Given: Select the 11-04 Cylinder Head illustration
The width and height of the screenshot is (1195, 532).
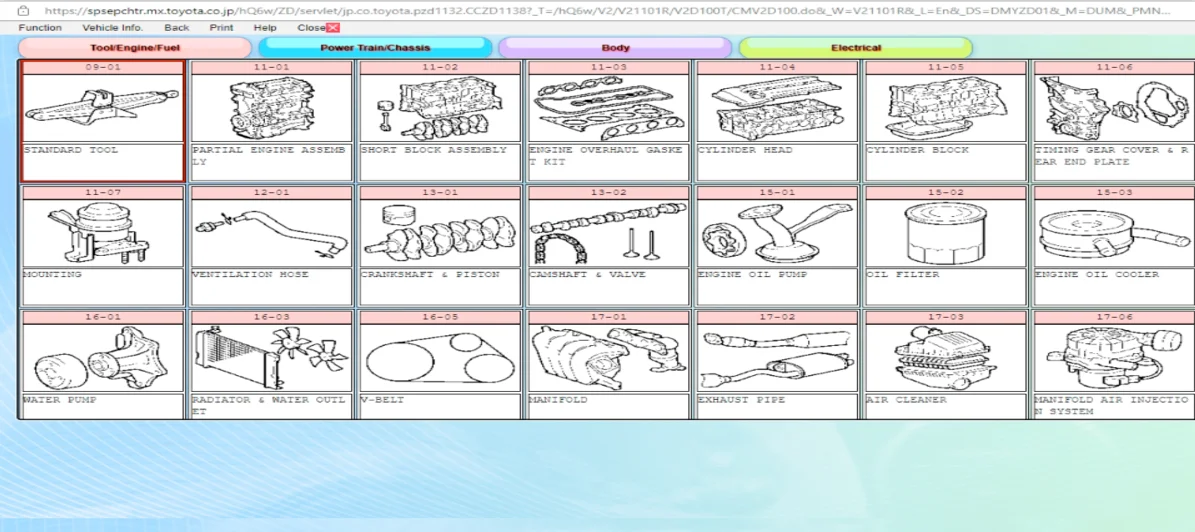Looking at the screenshot, I should (x=777, y=107).
